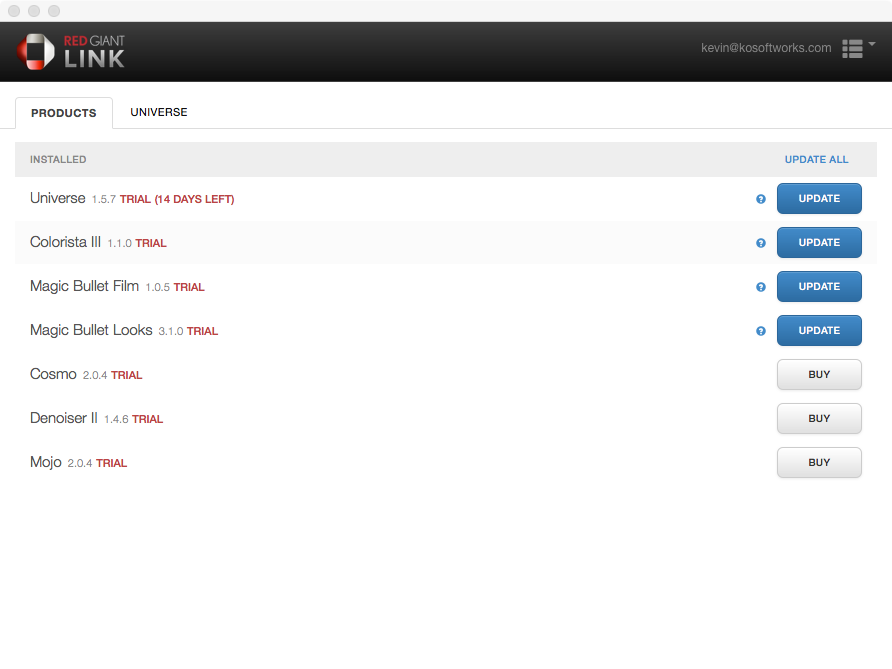The width and height of the screenshot is (892, 669).
Task: Update Magic Bullet Film
Action: [819, 287]
